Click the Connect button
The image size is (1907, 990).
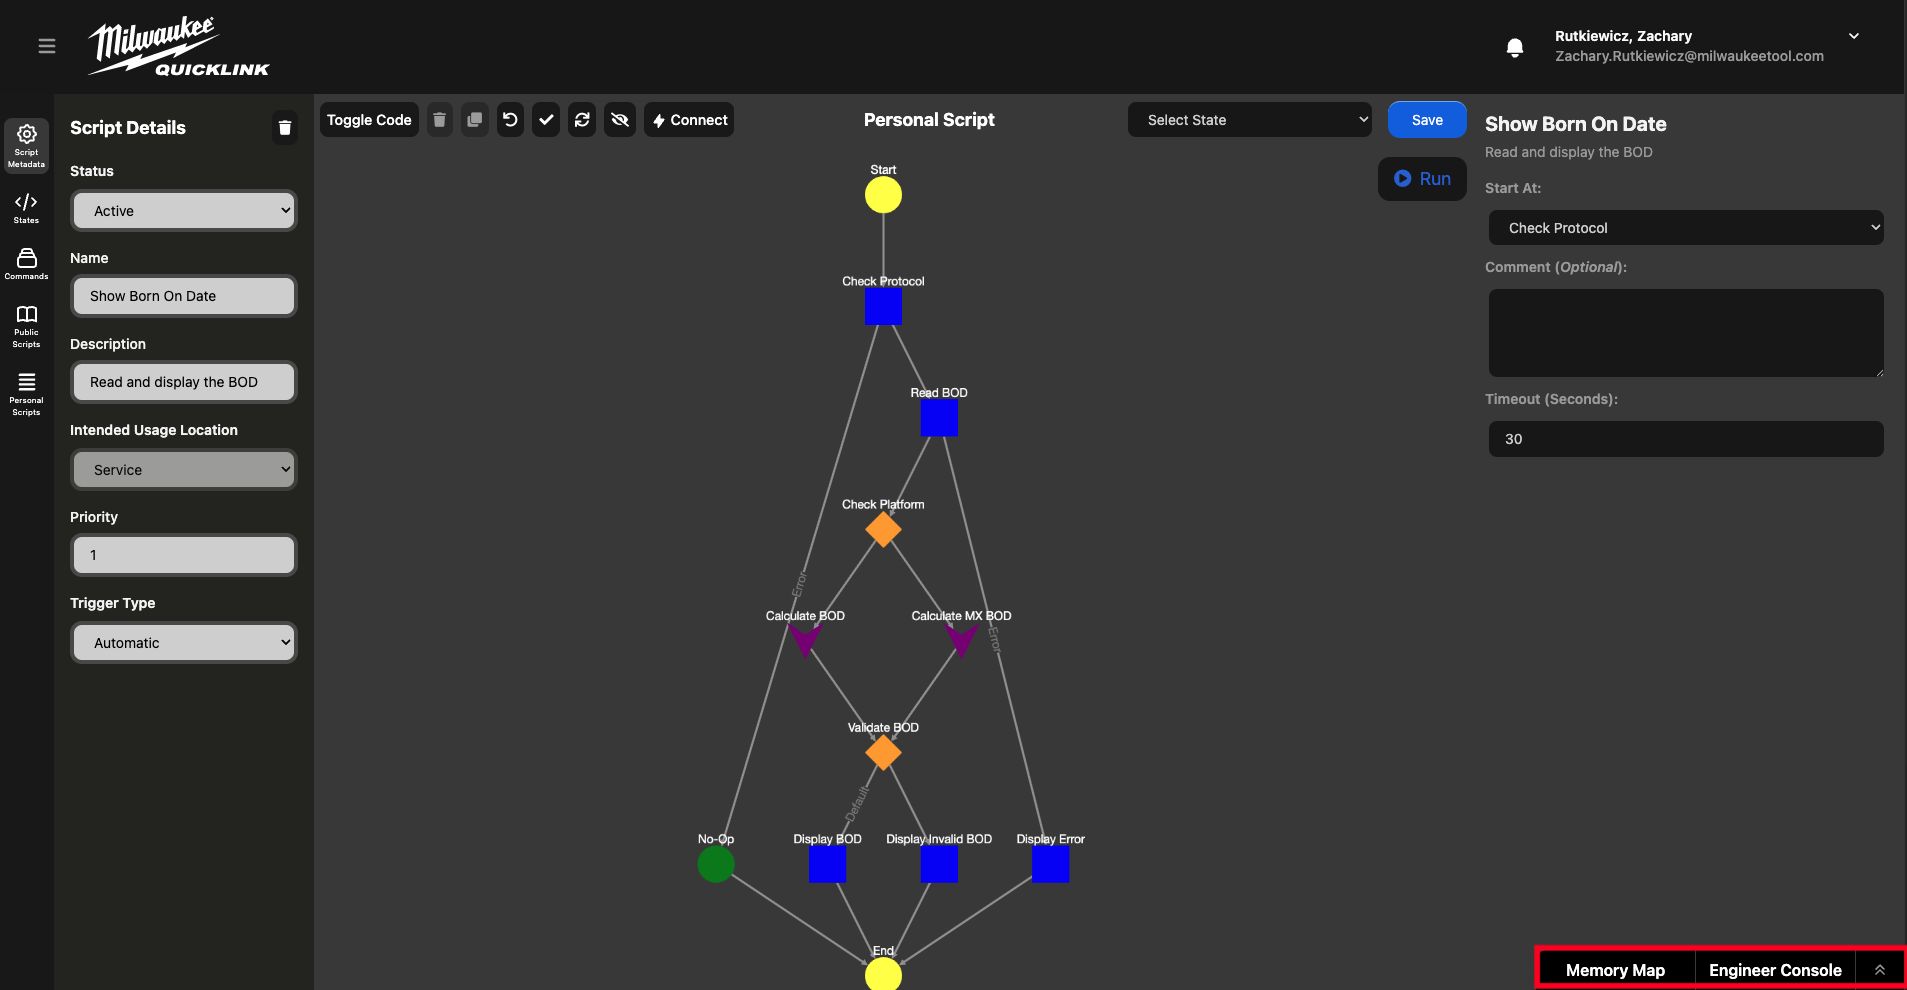point(689,120)
